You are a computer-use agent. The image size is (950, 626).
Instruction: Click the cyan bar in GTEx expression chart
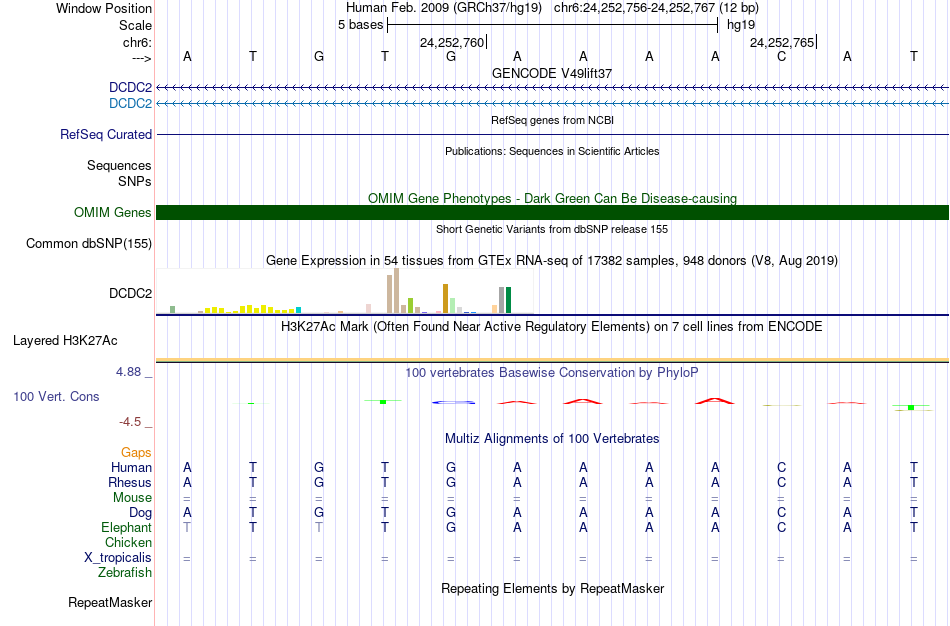click(298, 310)
